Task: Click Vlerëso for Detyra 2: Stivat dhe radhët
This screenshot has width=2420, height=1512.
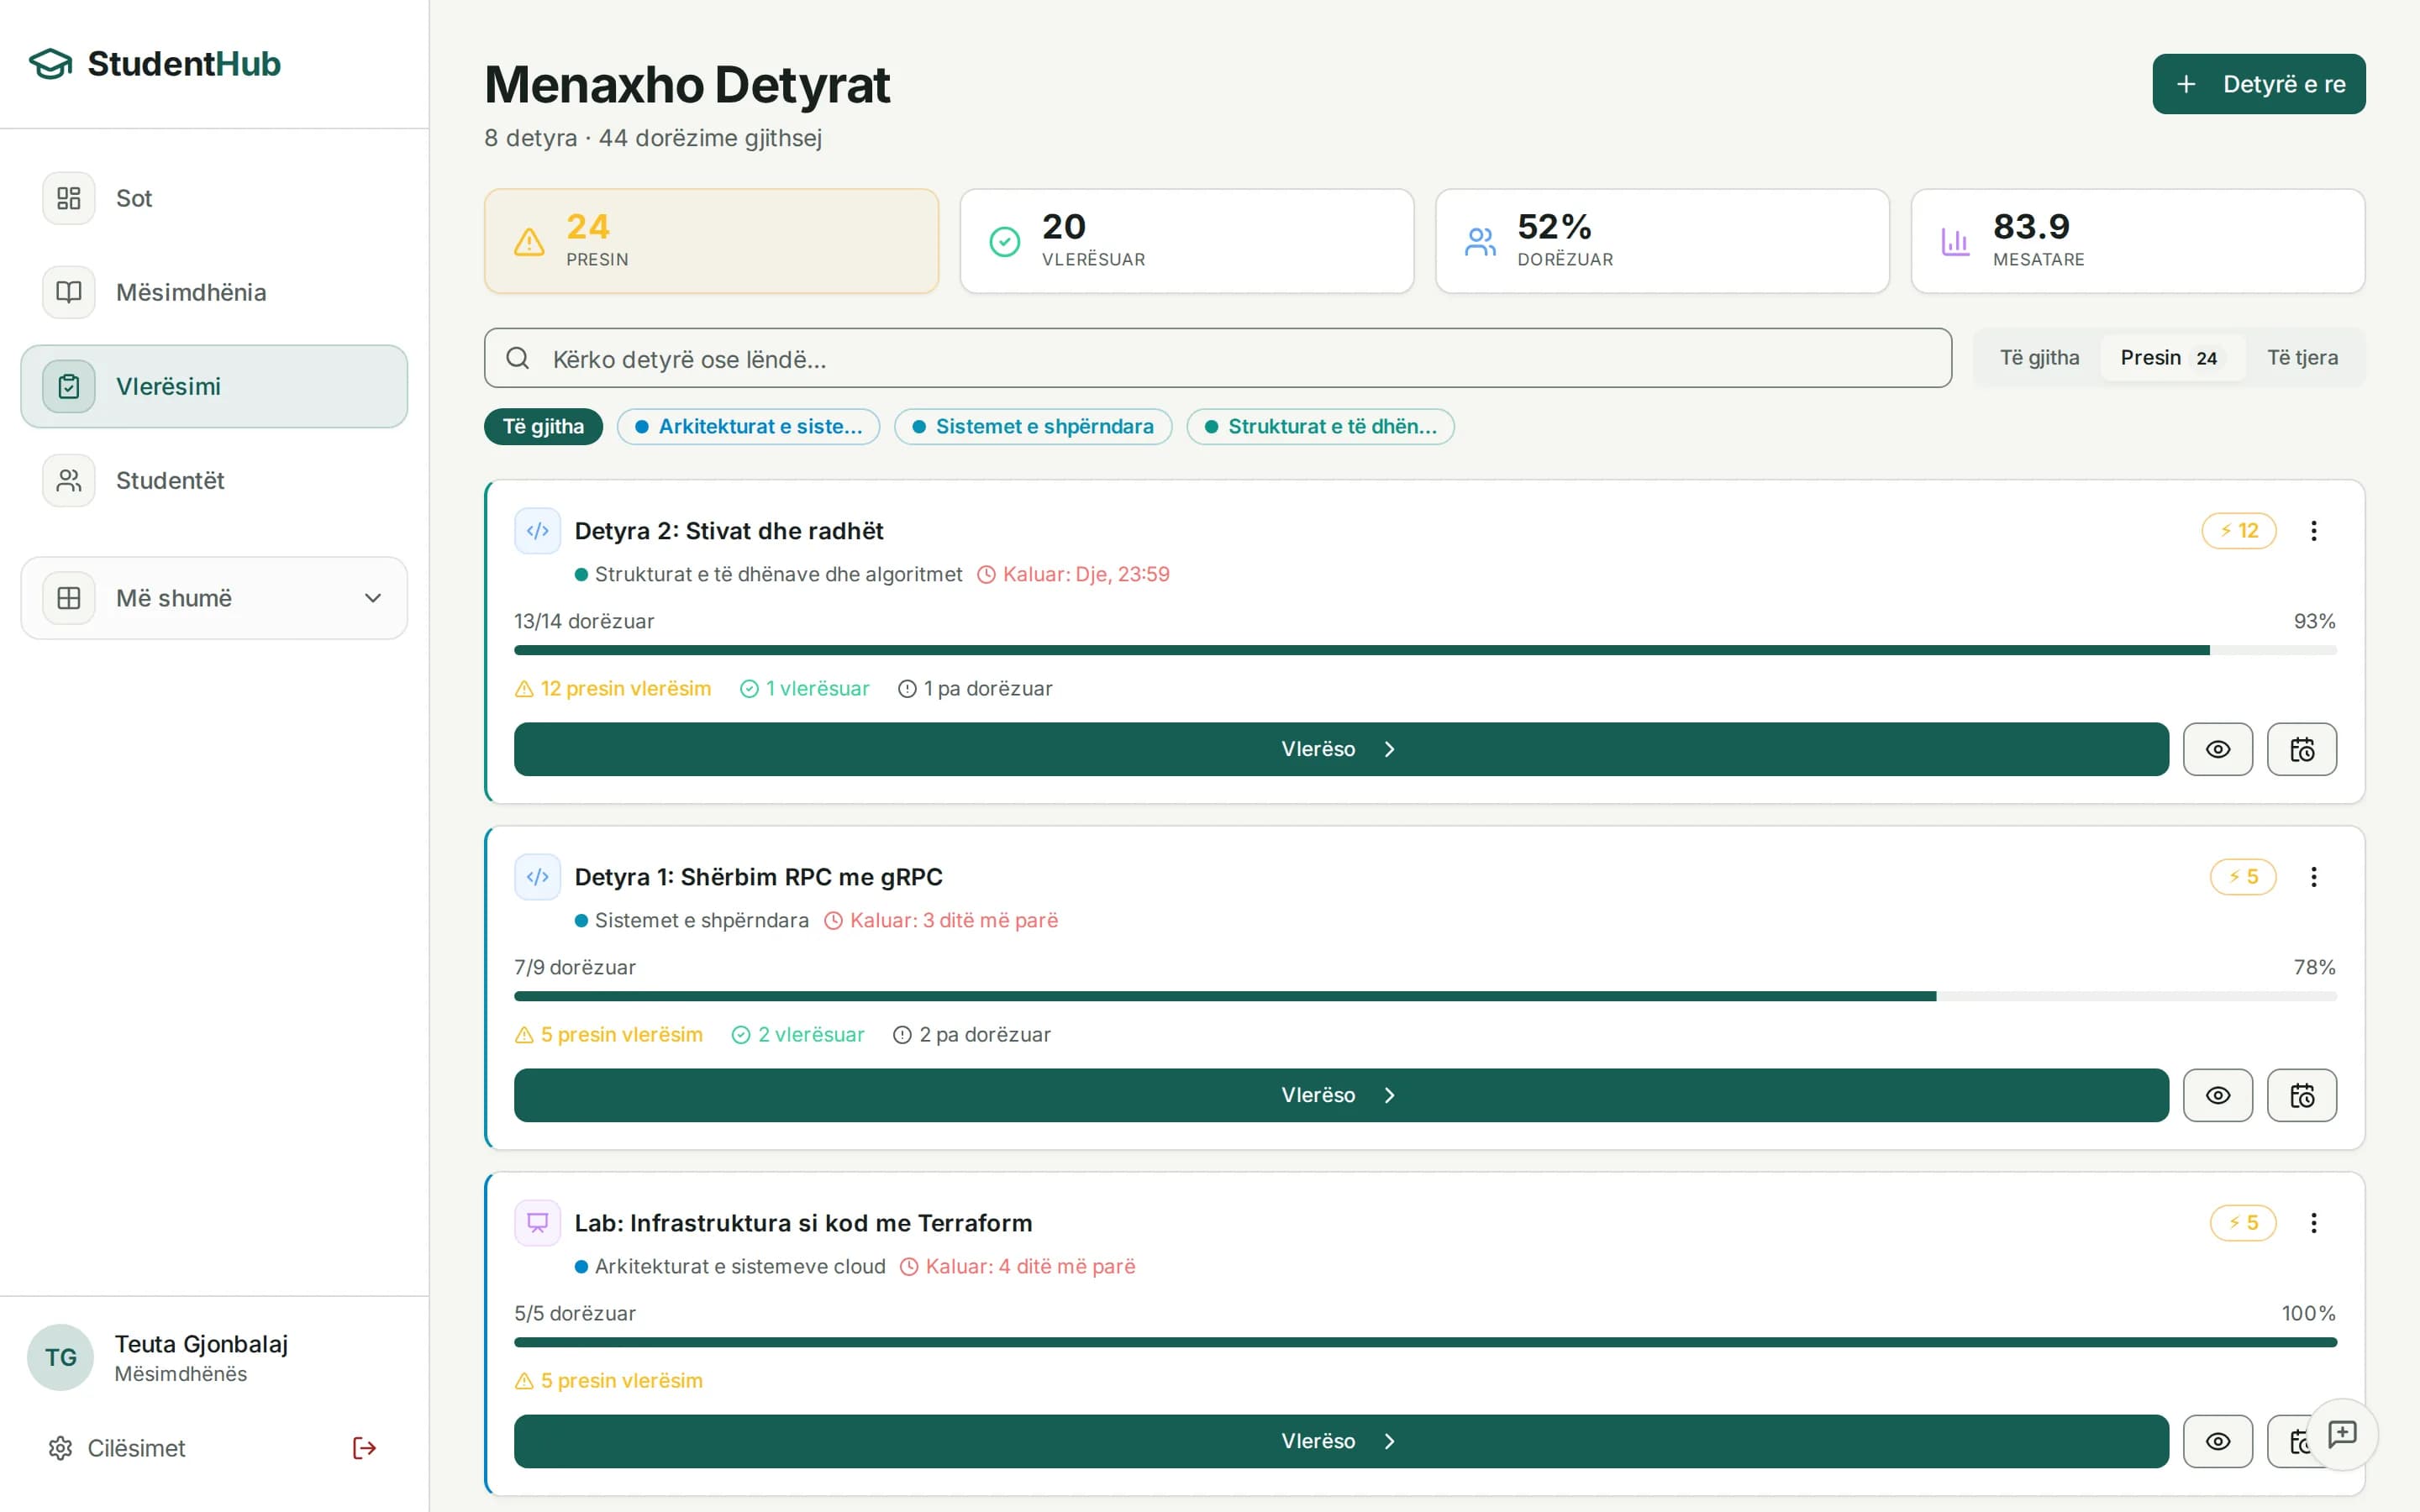Action: click(1340, 749)
